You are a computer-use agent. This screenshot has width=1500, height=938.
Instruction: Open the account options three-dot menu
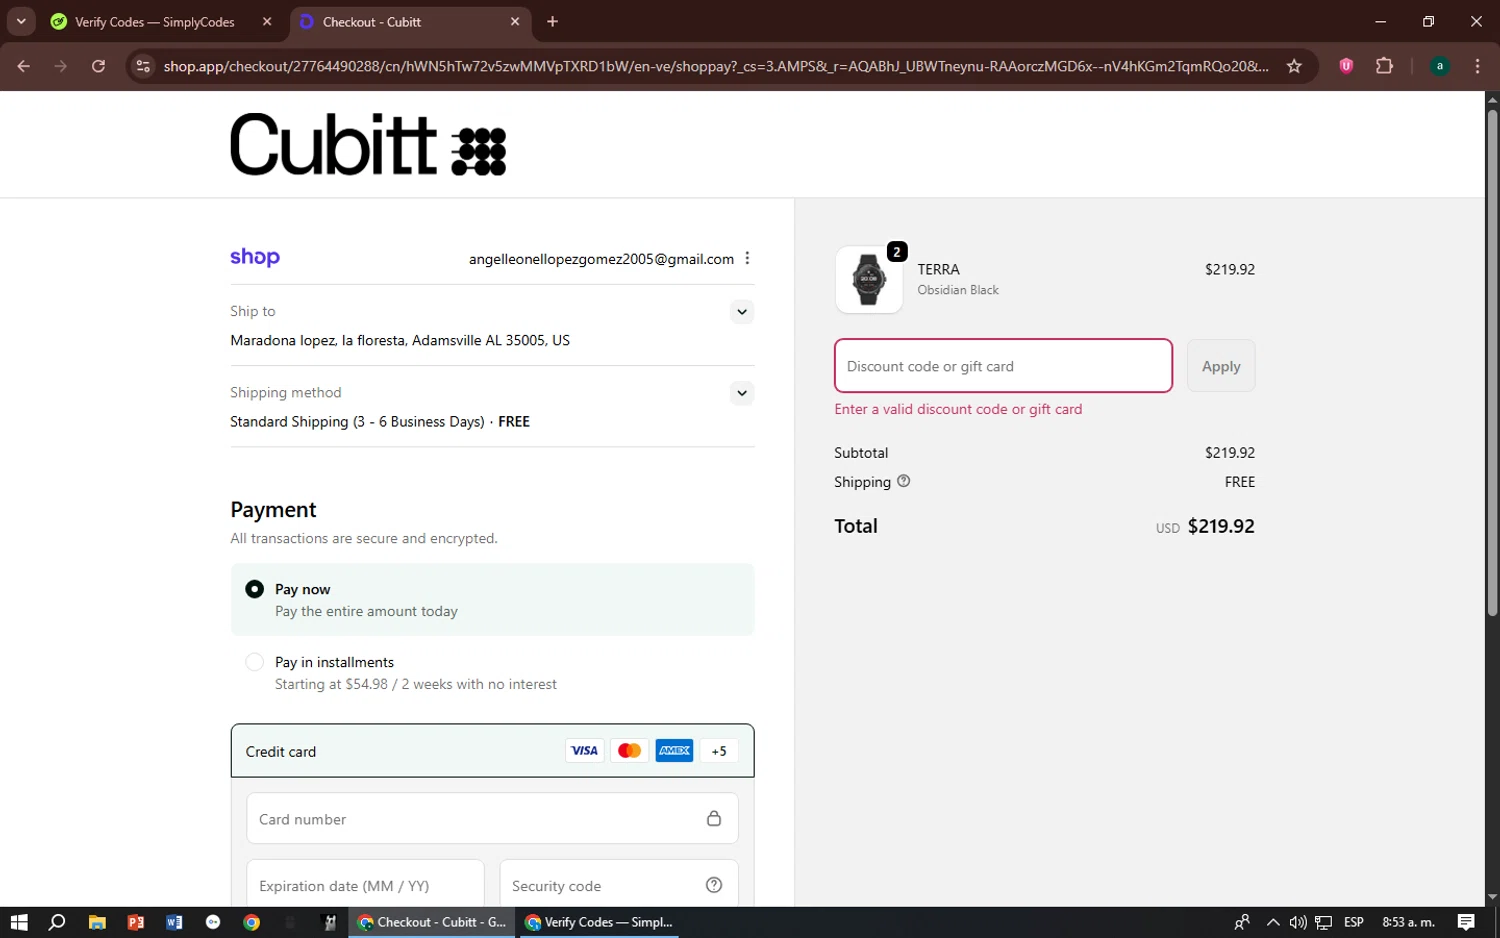pyautogui.click(x=747, y=258)
